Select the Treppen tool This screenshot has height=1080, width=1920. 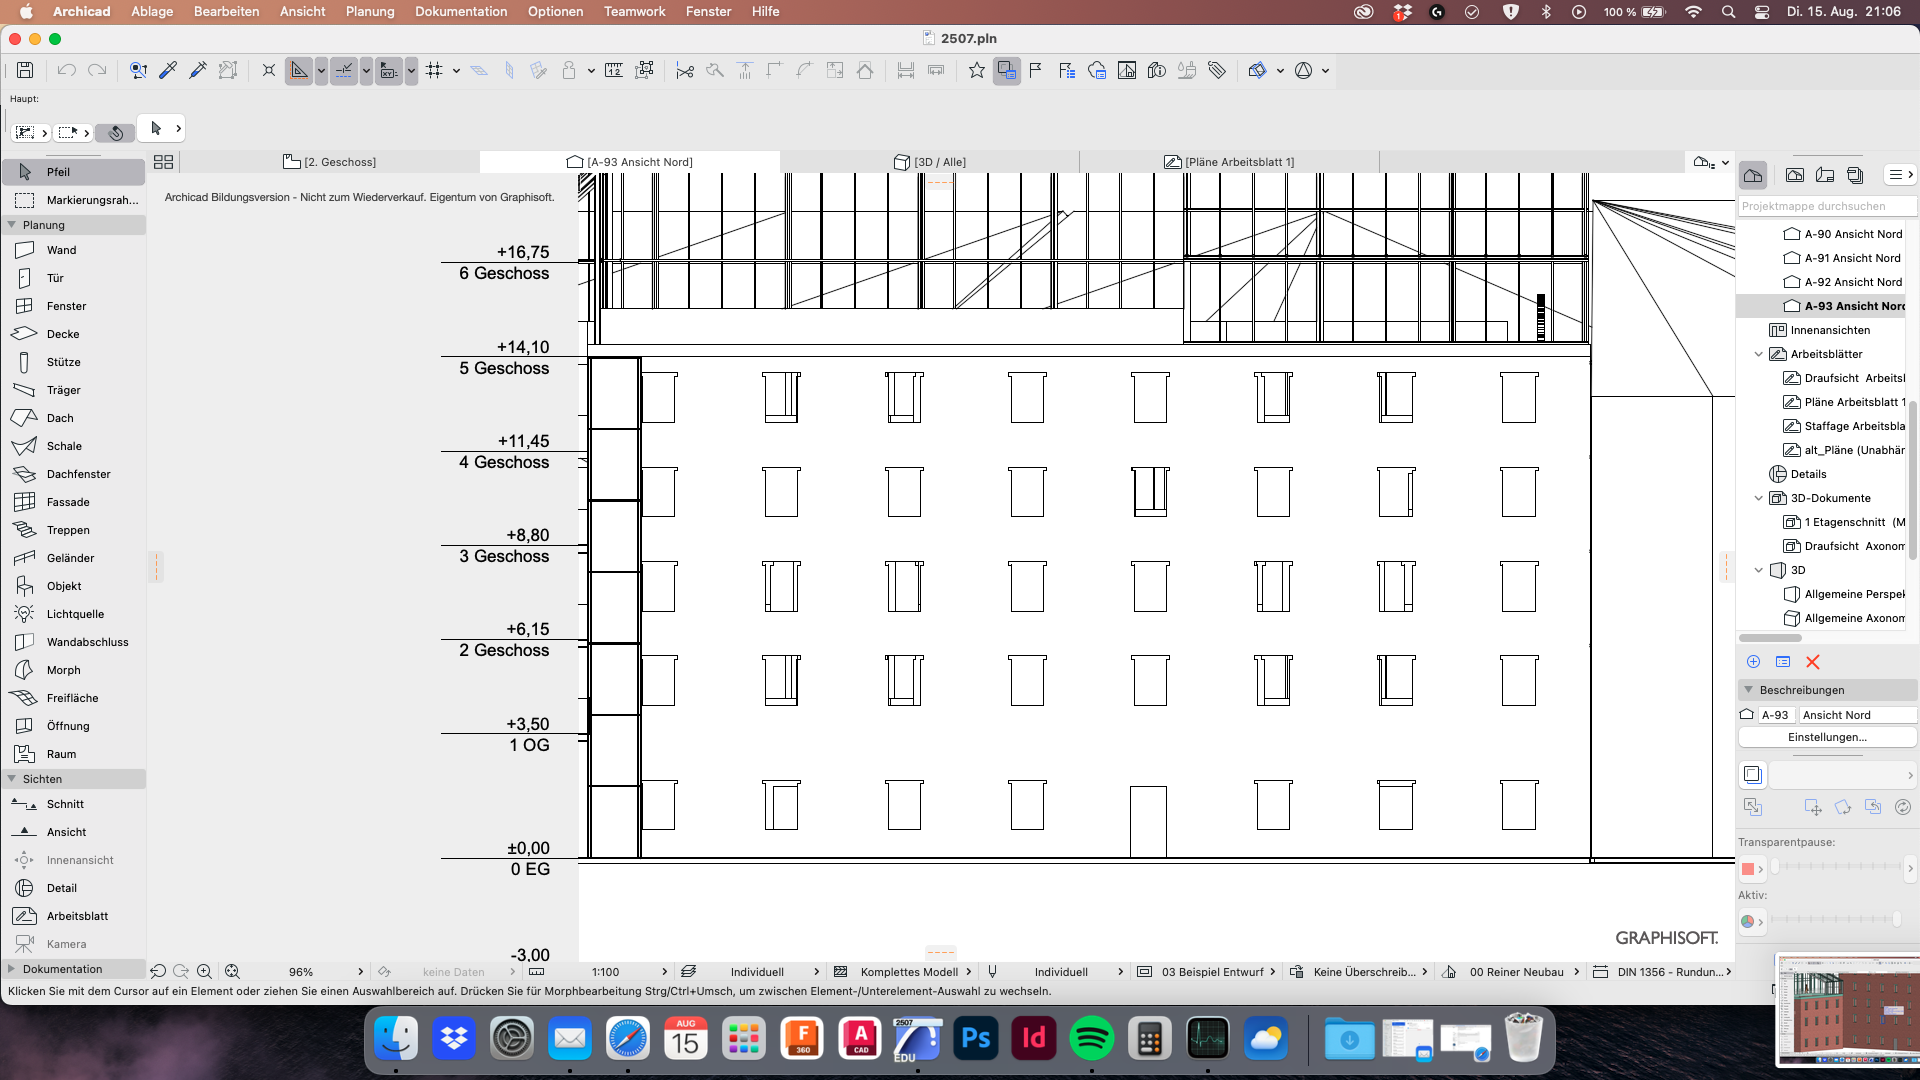point(74,530)
